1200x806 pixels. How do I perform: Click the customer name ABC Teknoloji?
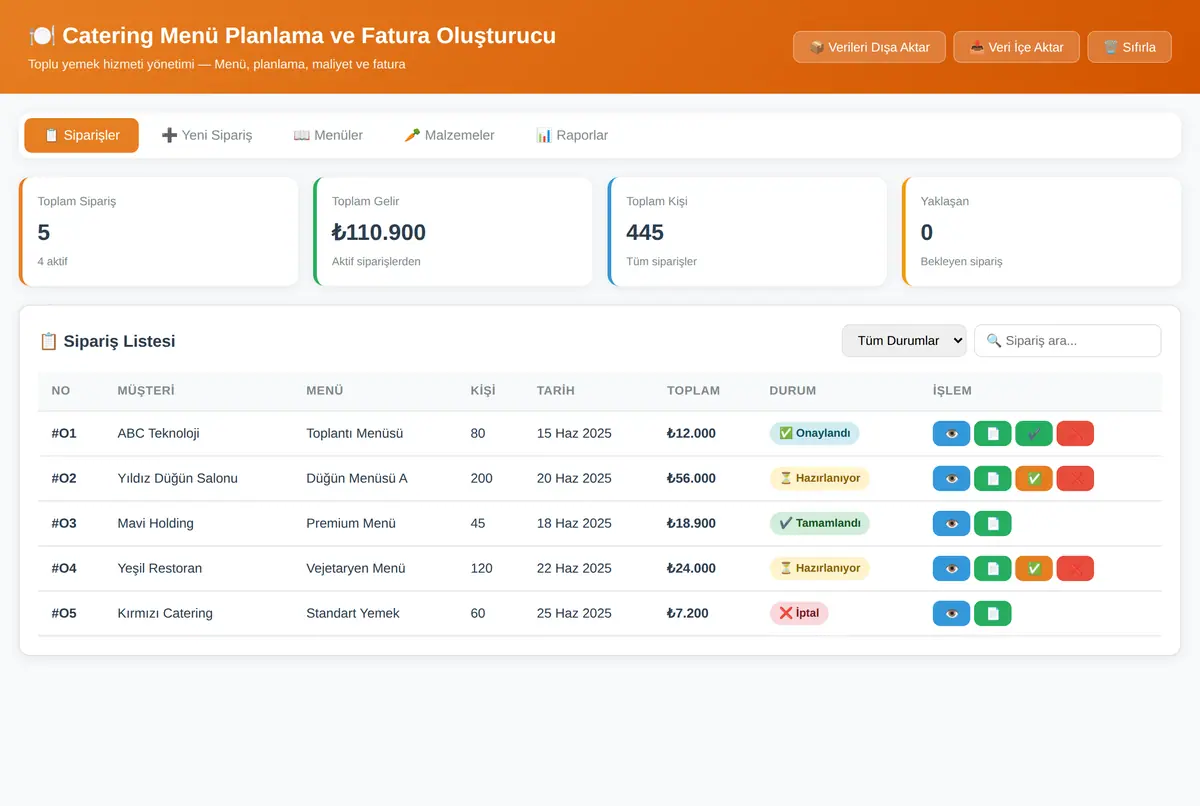pyautogui.click(x=158, y=434)
